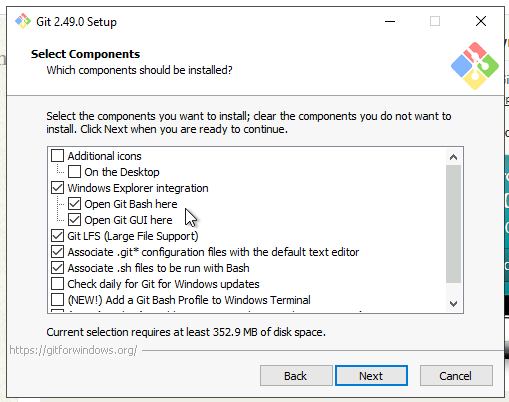The image size is (509, 402).
Task: Click the scroll down arrow in components list
Action: (453, 304)
